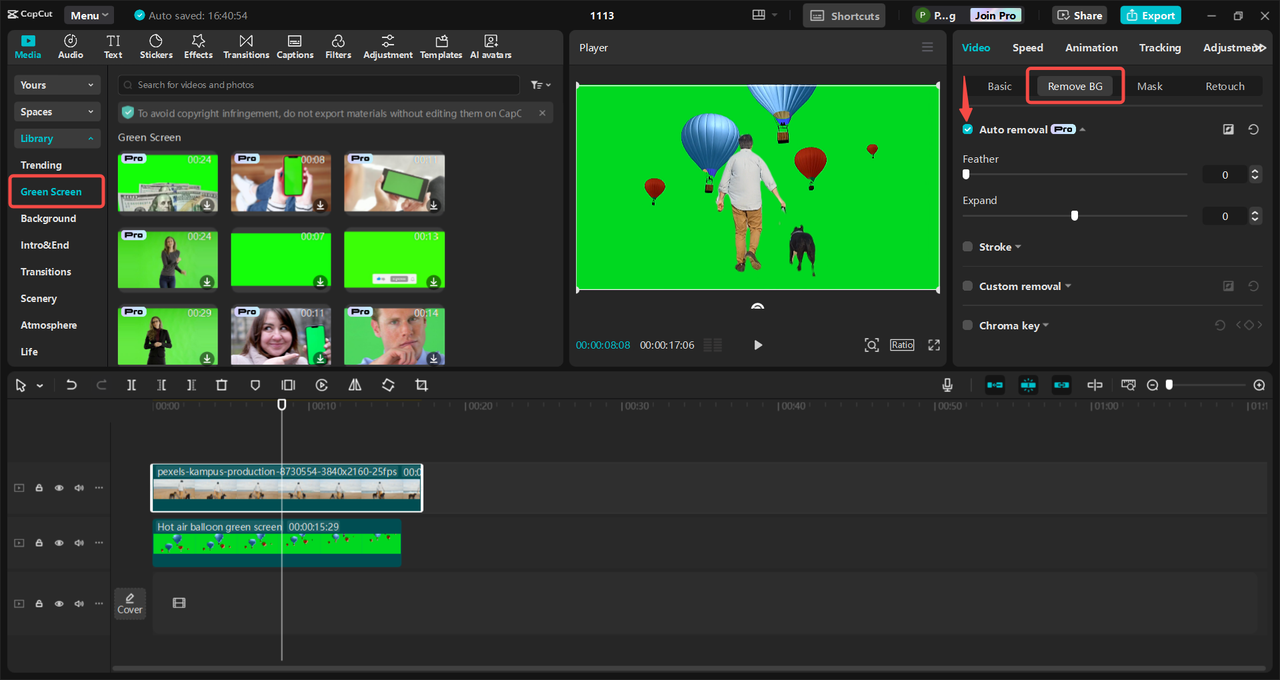Switch to the Animation tab
1280x680 pixels.
point(1091,47)
